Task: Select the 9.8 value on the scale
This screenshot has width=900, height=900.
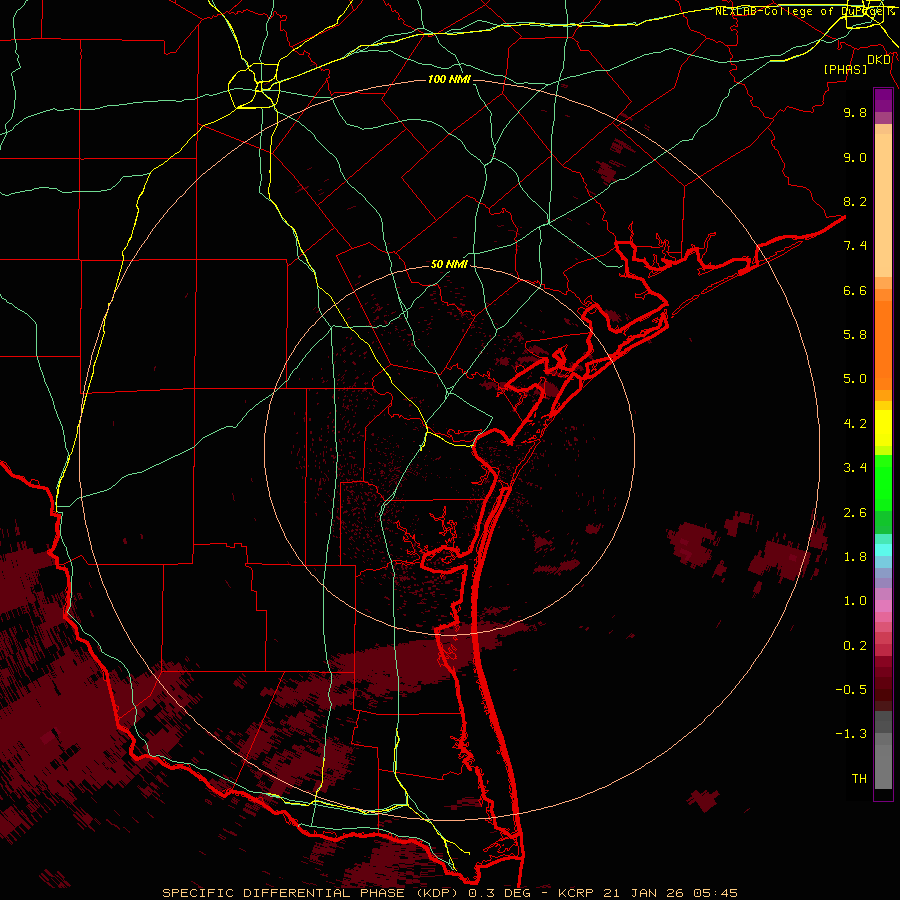Action: tap(855, 112)
